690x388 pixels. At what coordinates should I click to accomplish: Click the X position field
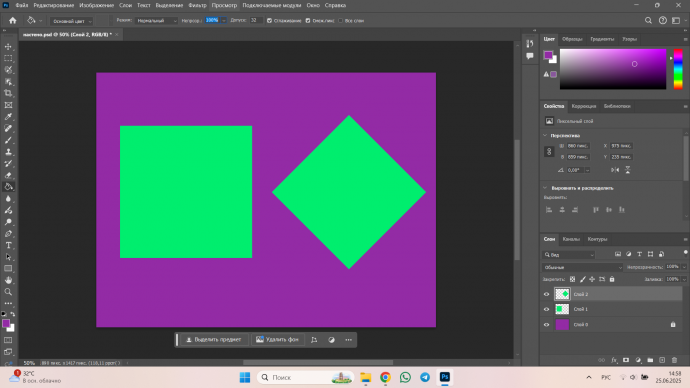621,146
